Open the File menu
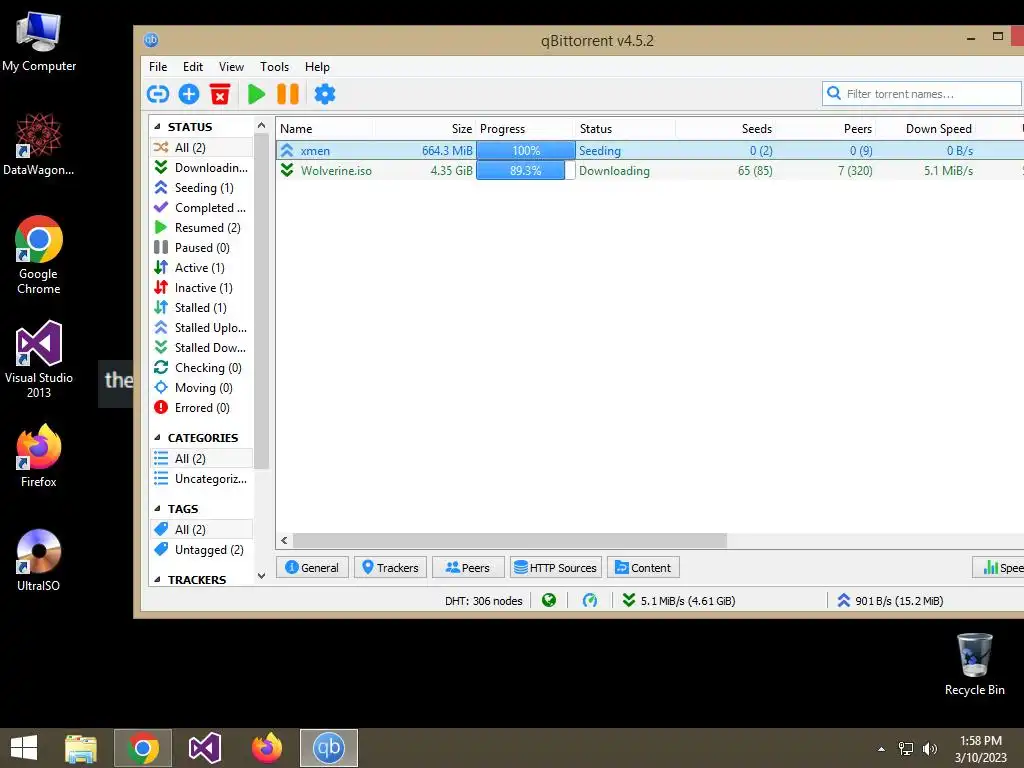This screenshot has height=768, width=1024. 158,67
